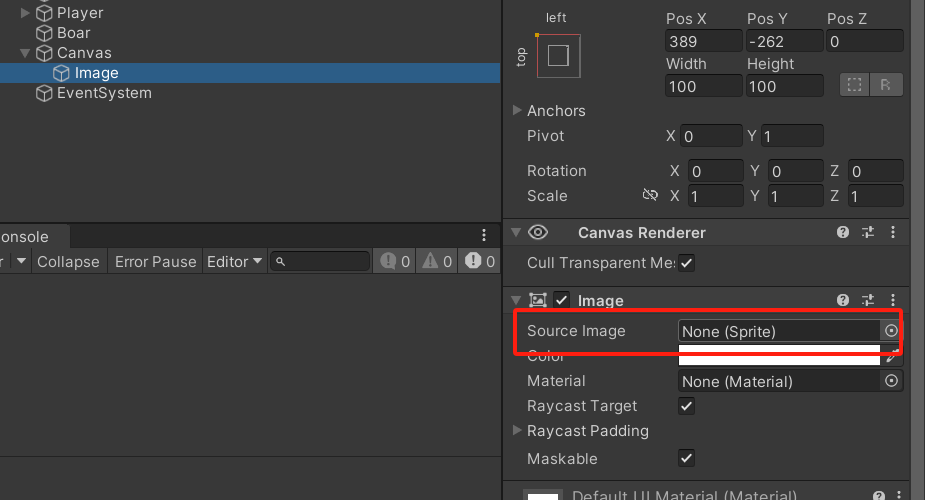
Task: Click the Source Image object picker
Action: tap(891, 331)
